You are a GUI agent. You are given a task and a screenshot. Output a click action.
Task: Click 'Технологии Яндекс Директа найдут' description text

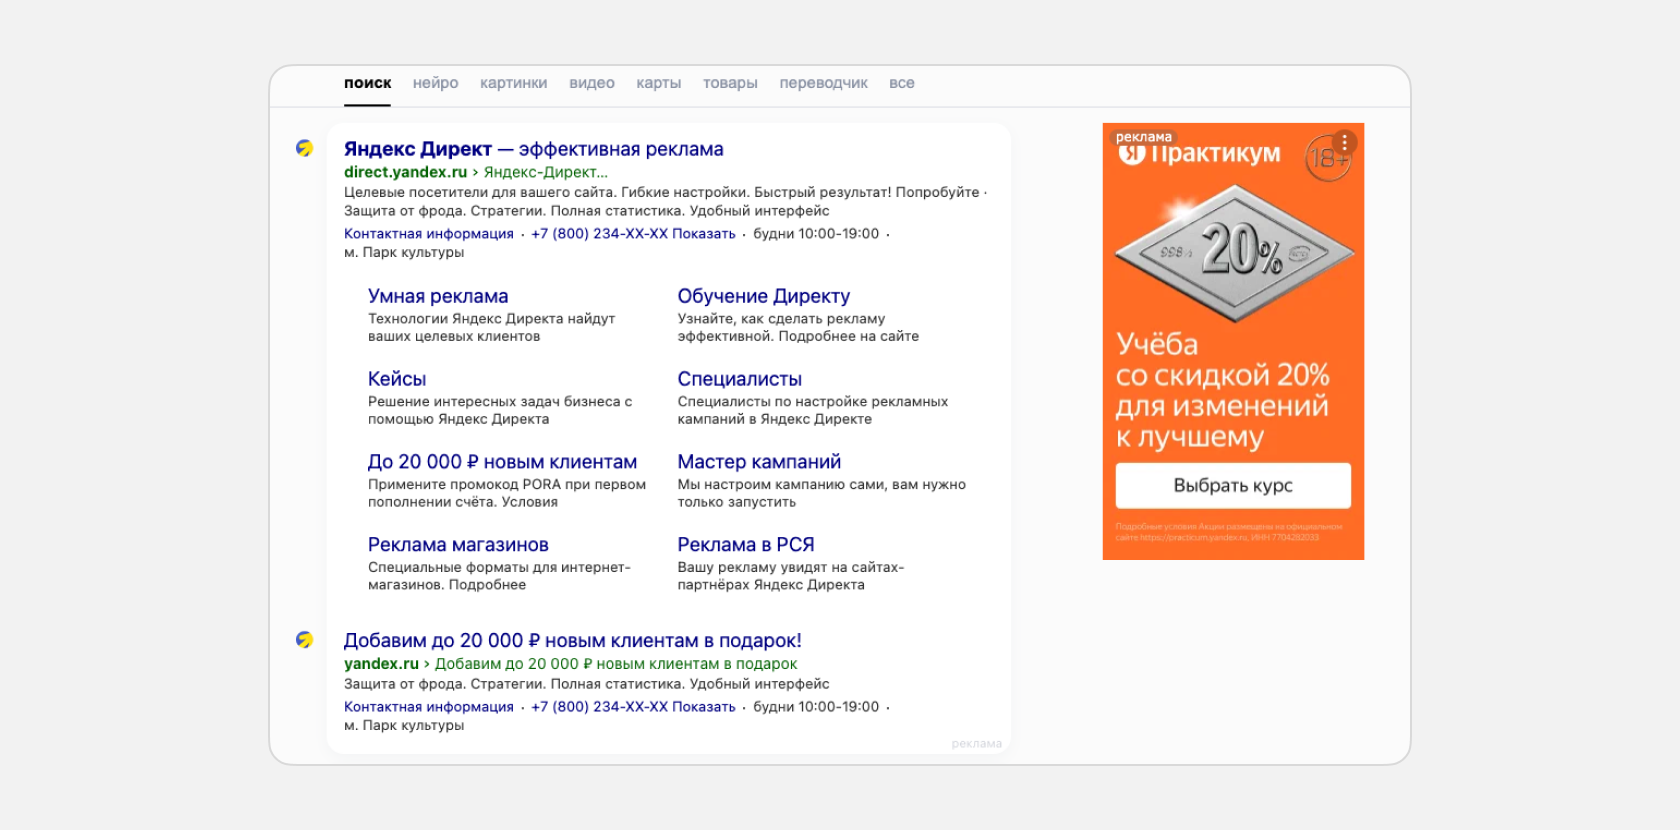coord(491,328)
